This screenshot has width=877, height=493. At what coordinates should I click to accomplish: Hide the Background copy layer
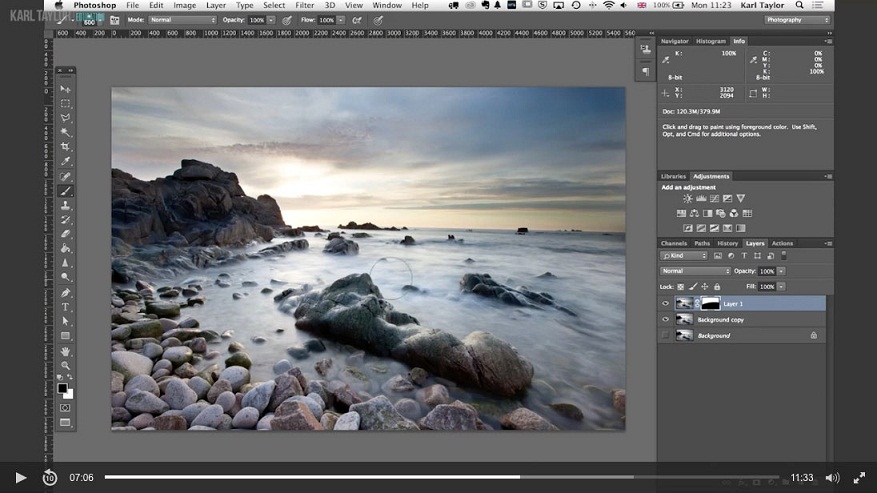click(666, 319)
